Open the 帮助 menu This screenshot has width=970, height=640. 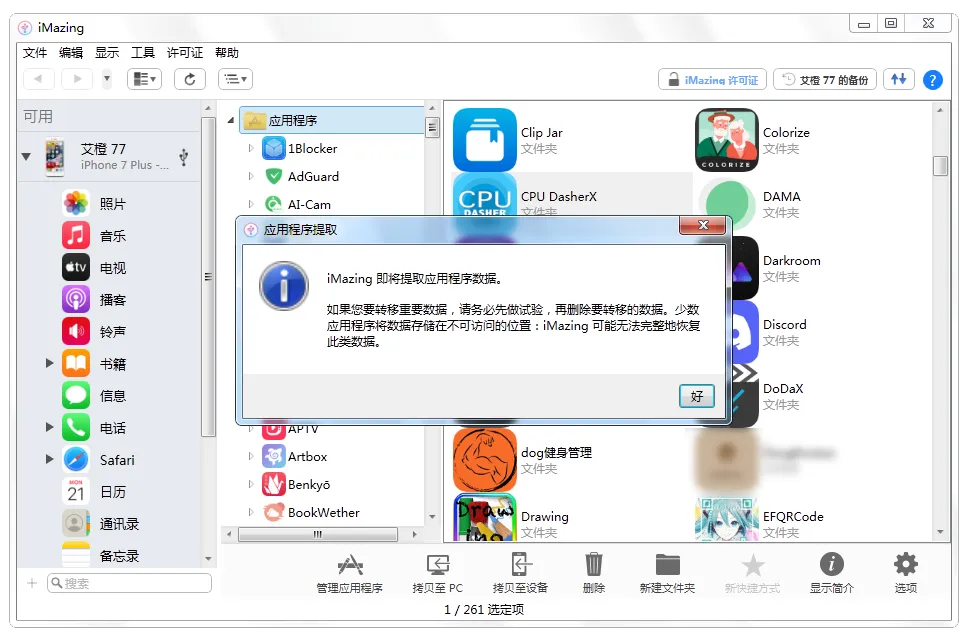(226, 53)
